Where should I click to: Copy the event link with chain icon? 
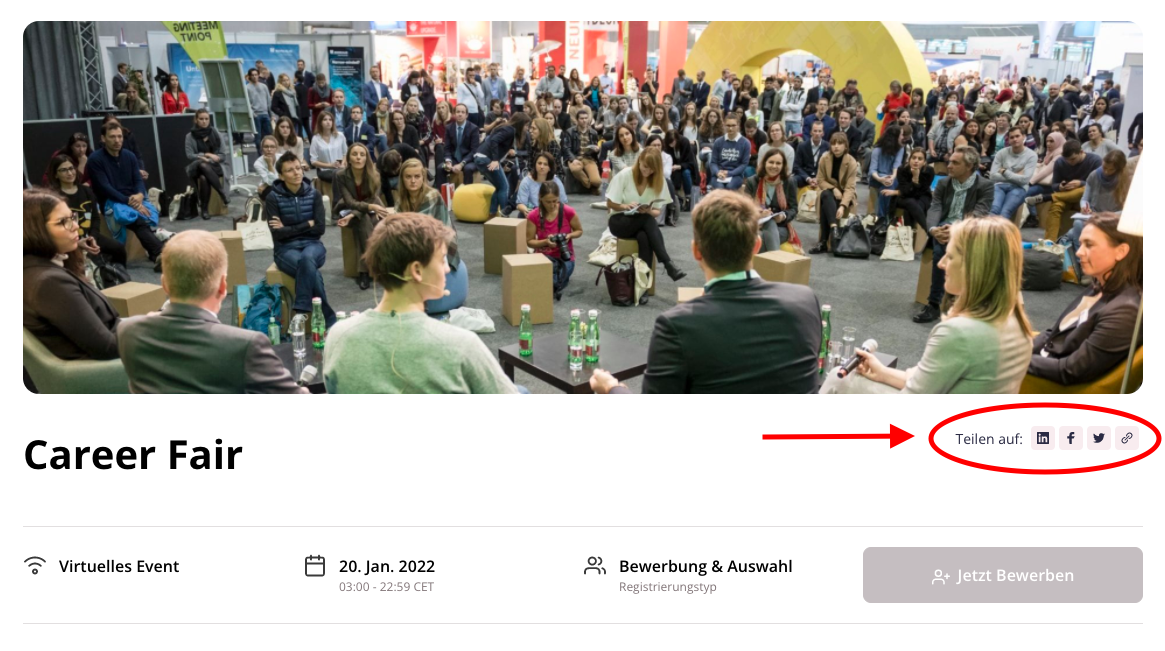[x=1127, y=438]
